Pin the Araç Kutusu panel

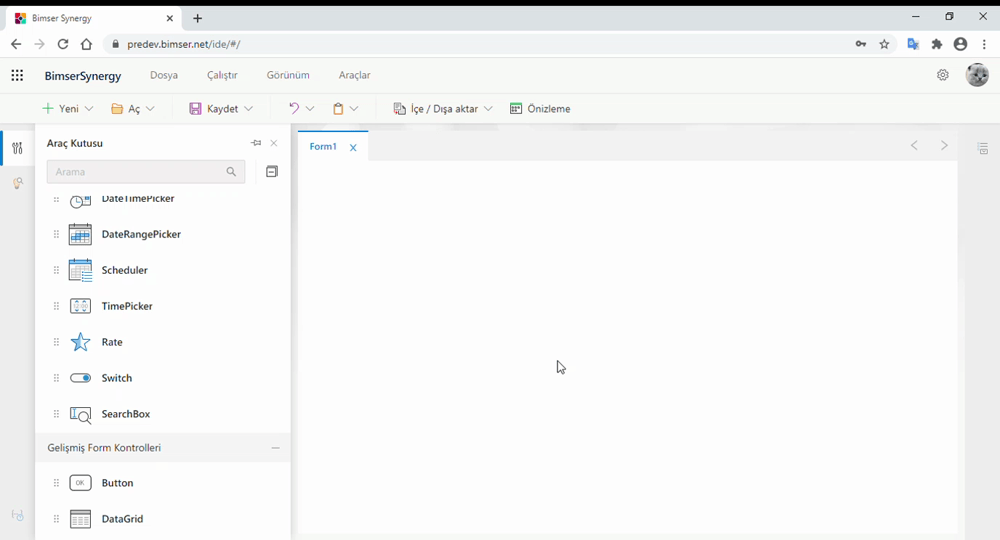point(256,143)
